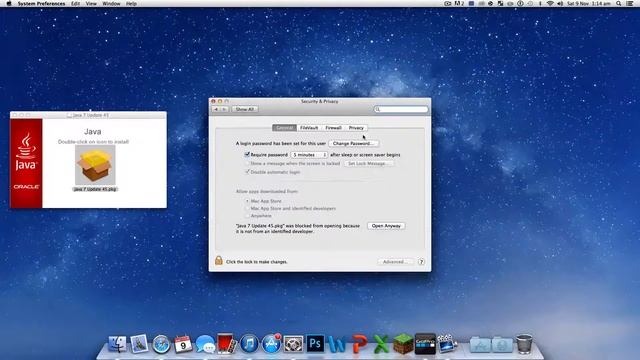Launch Excel green X icon
The height and width of the screenshot is (360, 640).
[381, 344]
